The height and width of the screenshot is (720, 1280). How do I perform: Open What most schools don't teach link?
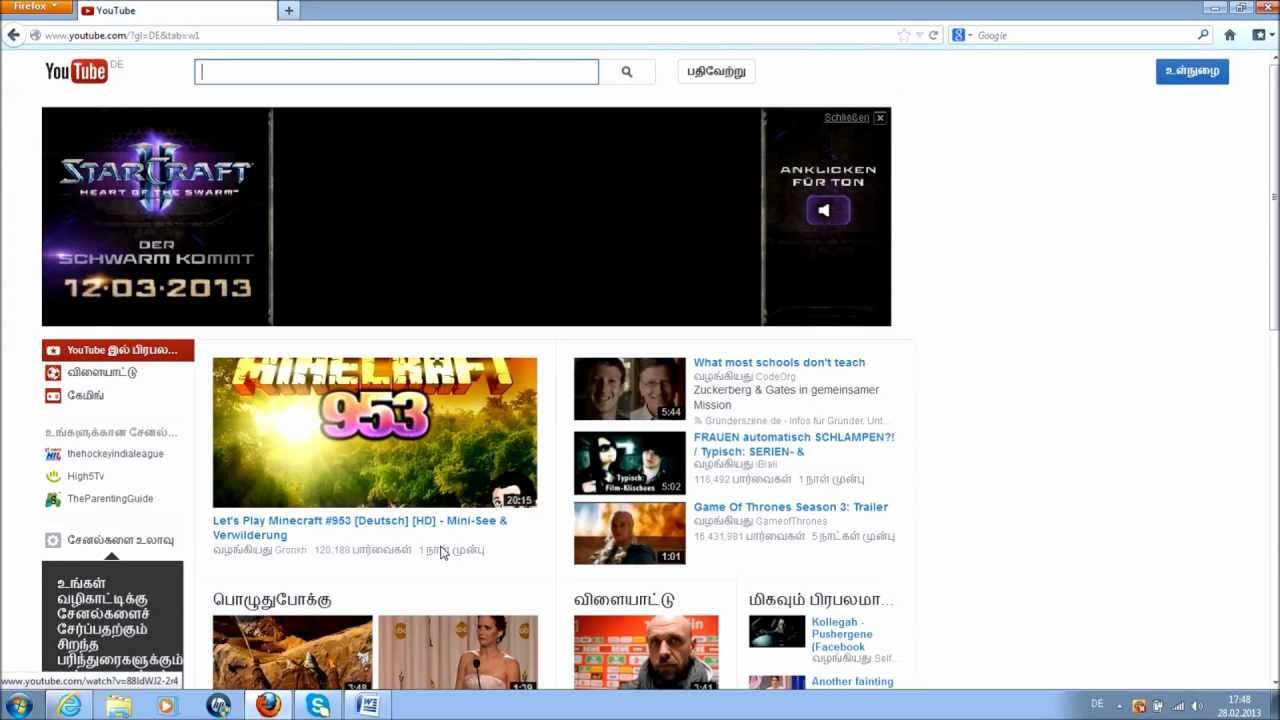[x=779, y=363]
